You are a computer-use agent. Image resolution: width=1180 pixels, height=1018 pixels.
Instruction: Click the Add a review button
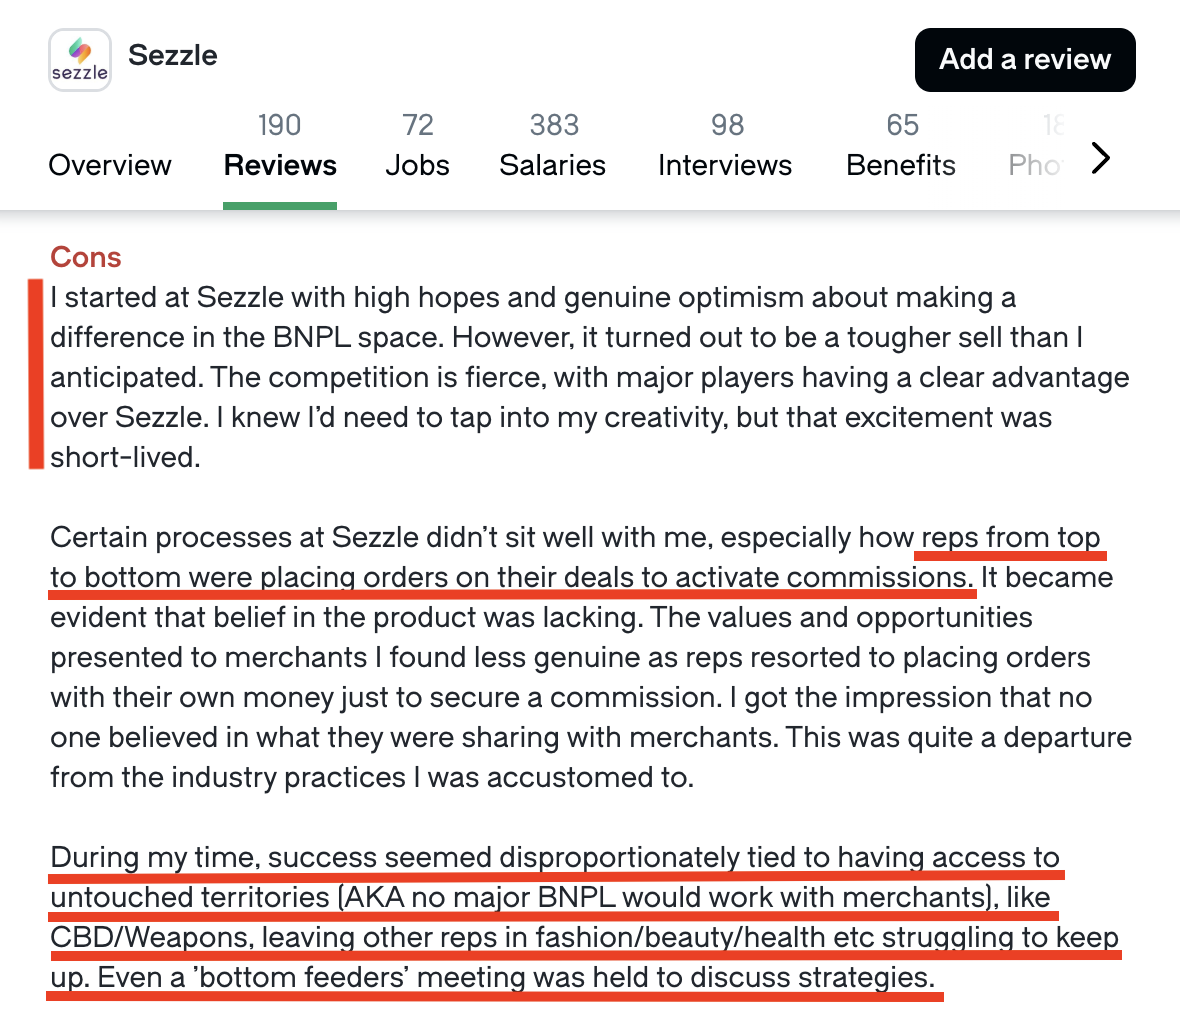[1025, 60]
